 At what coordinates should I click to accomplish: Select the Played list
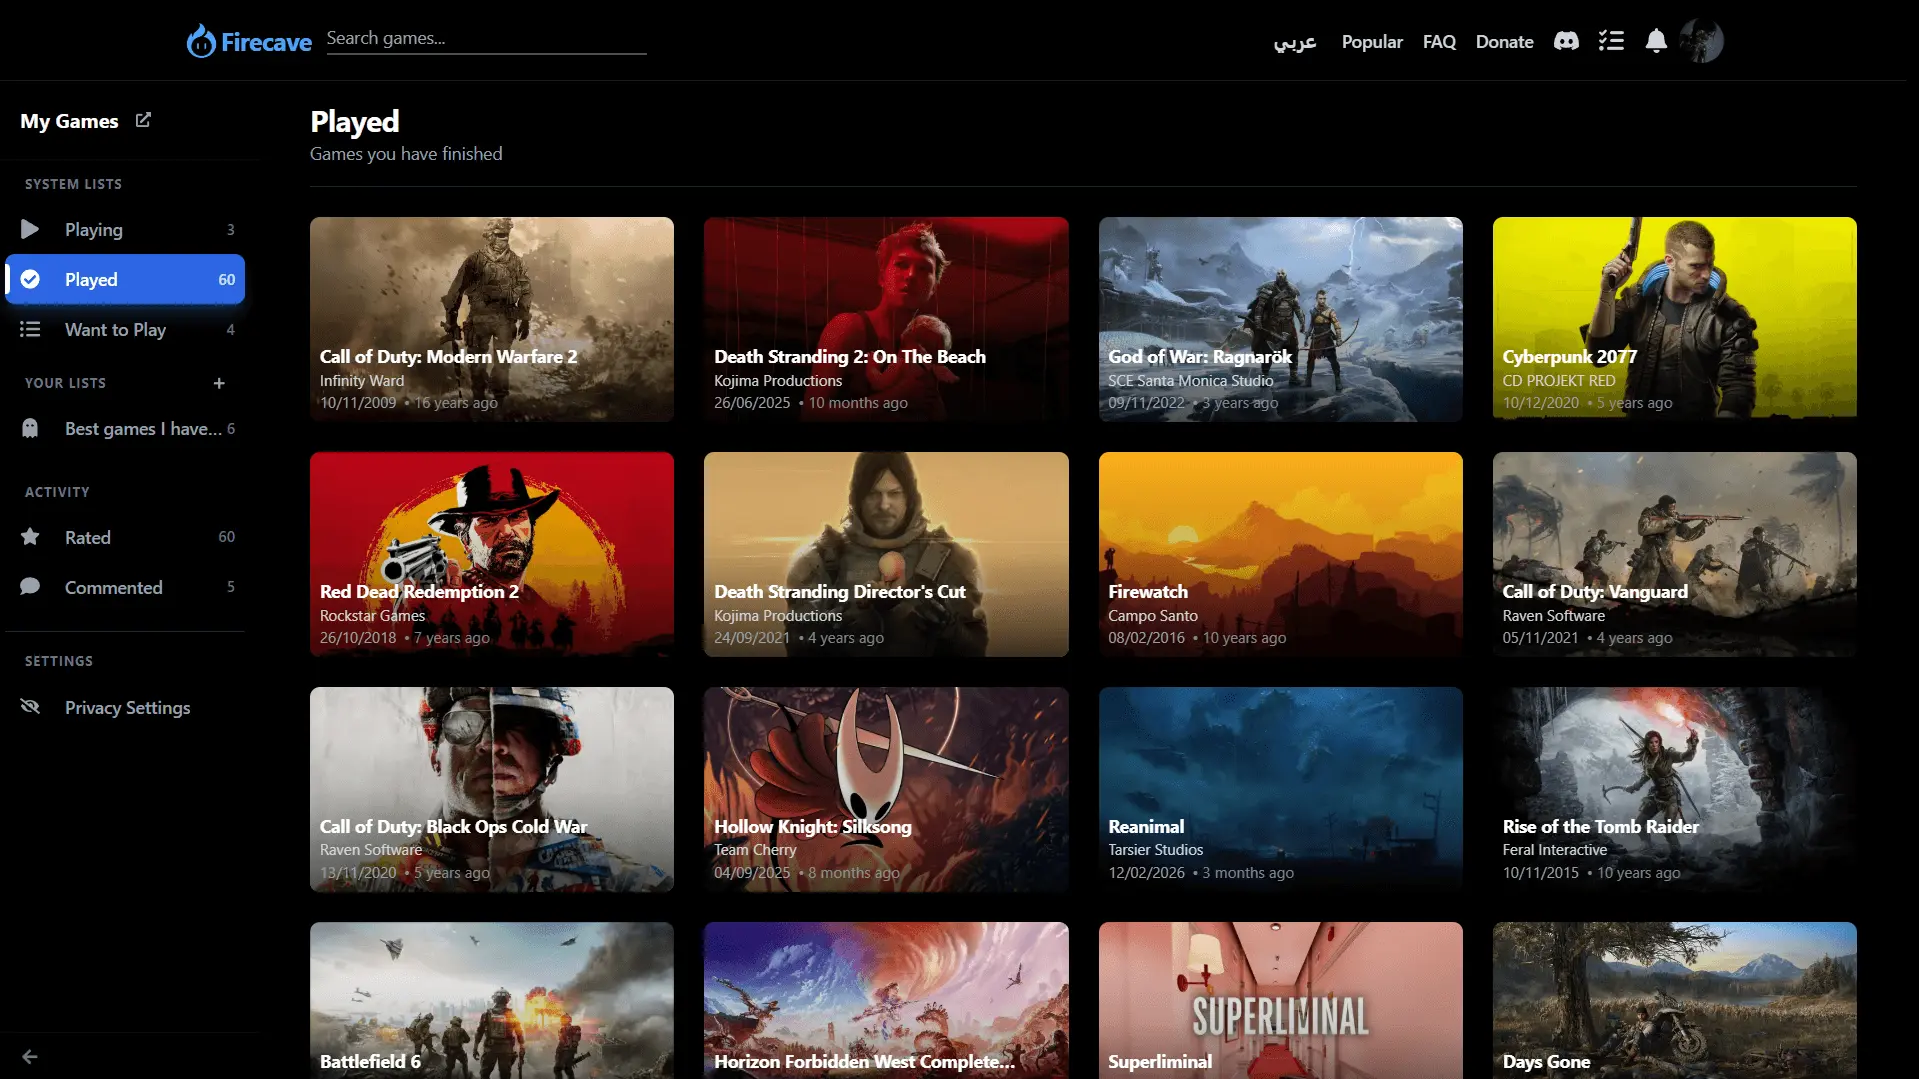[125, 279]
